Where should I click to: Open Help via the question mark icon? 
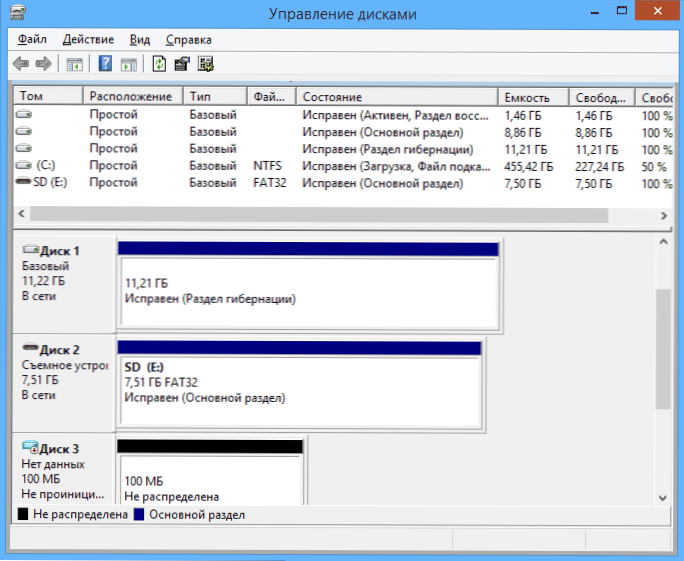(105, 64)
